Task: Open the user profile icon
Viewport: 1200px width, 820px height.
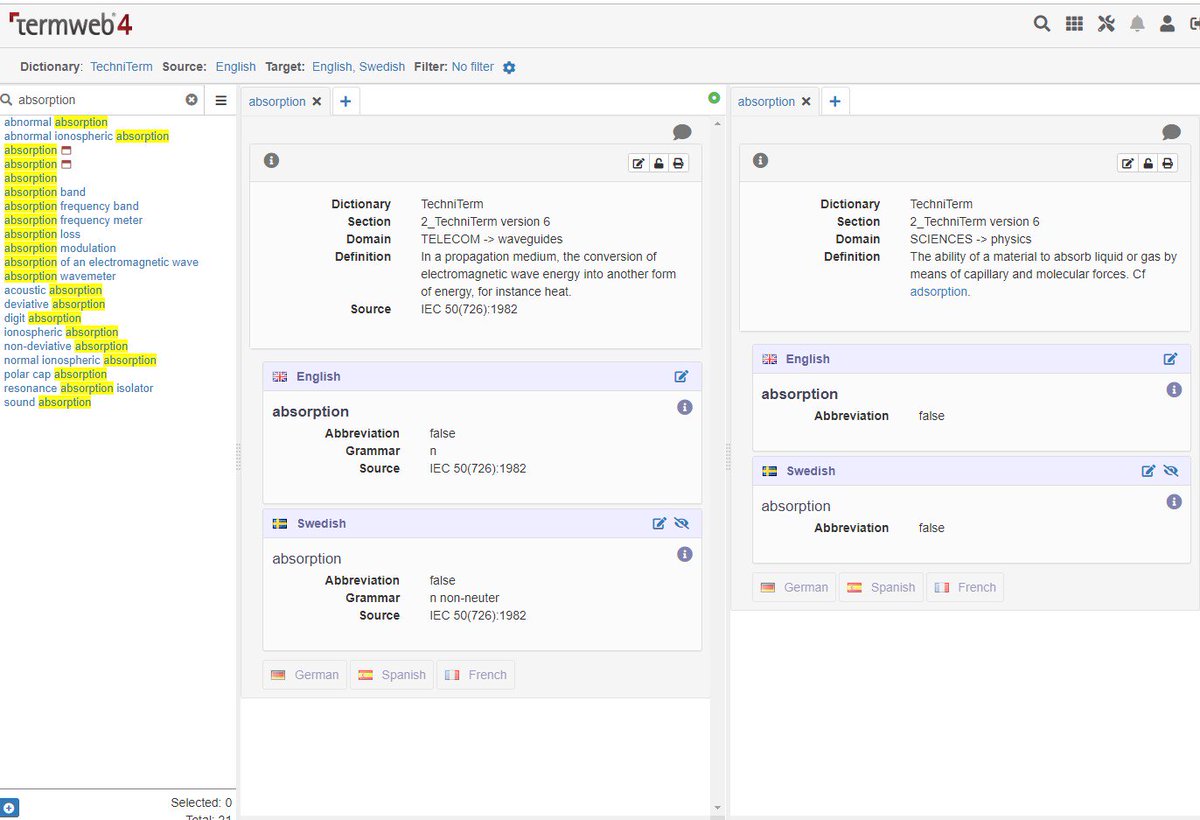Action: [x=1167, y=24]
